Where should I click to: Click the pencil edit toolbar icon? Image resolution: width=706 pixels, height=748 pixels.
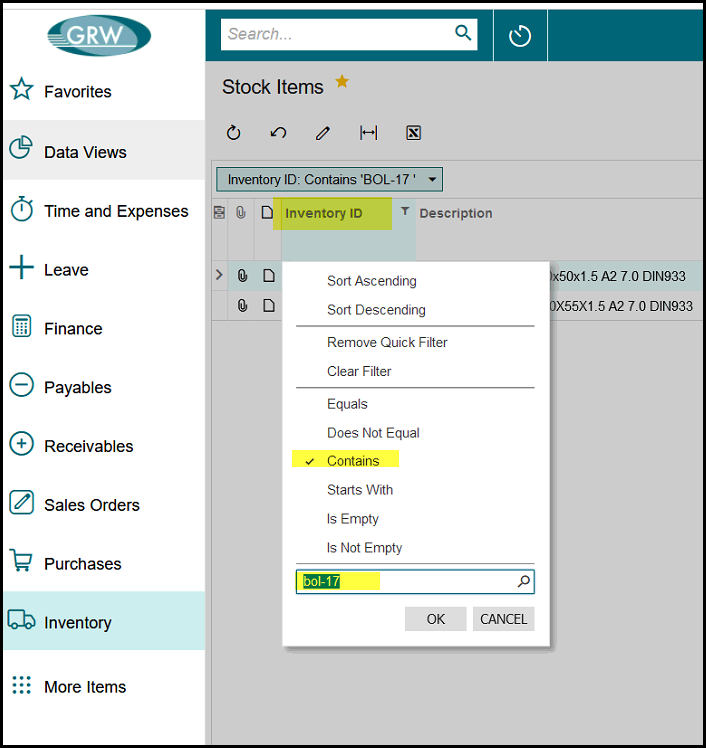click(322, 133)
